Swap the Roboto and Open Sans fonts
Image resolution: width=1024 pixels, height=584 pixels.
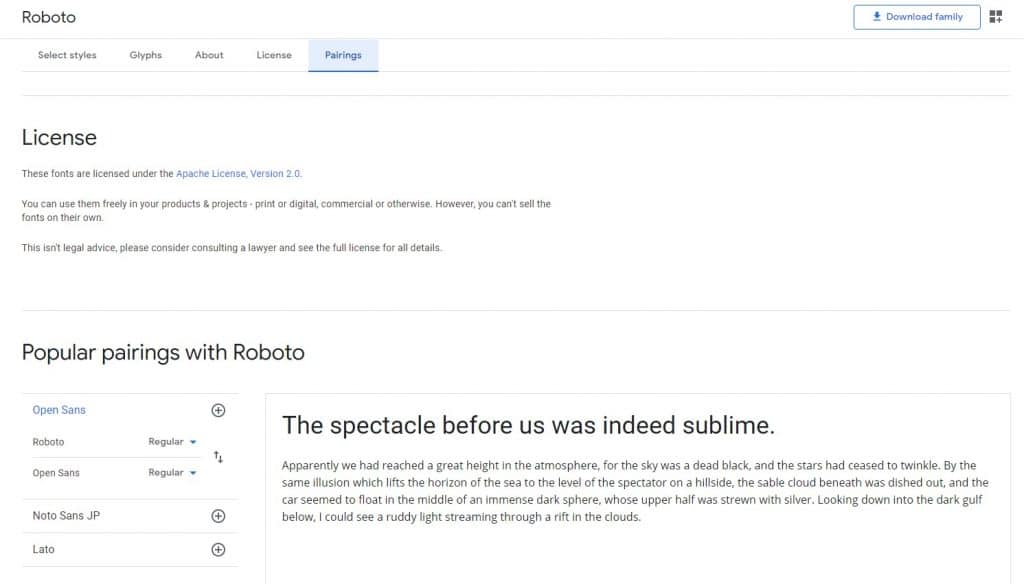(x=219, y=457)
